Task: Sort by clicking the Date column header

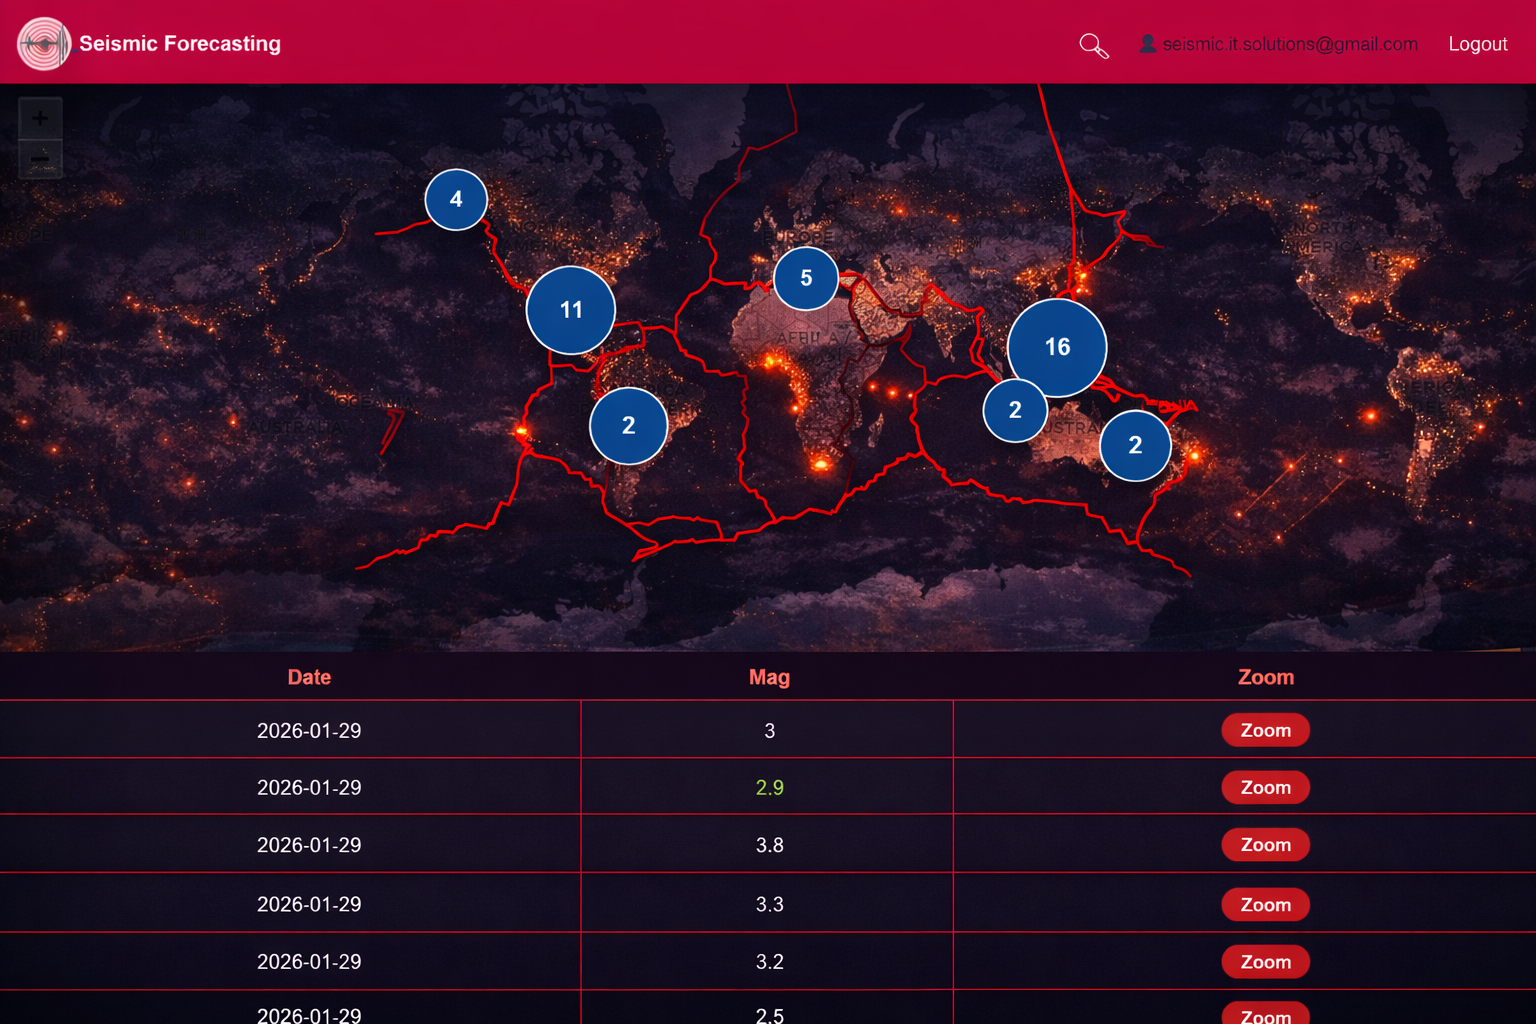Action: click(309, 677)
